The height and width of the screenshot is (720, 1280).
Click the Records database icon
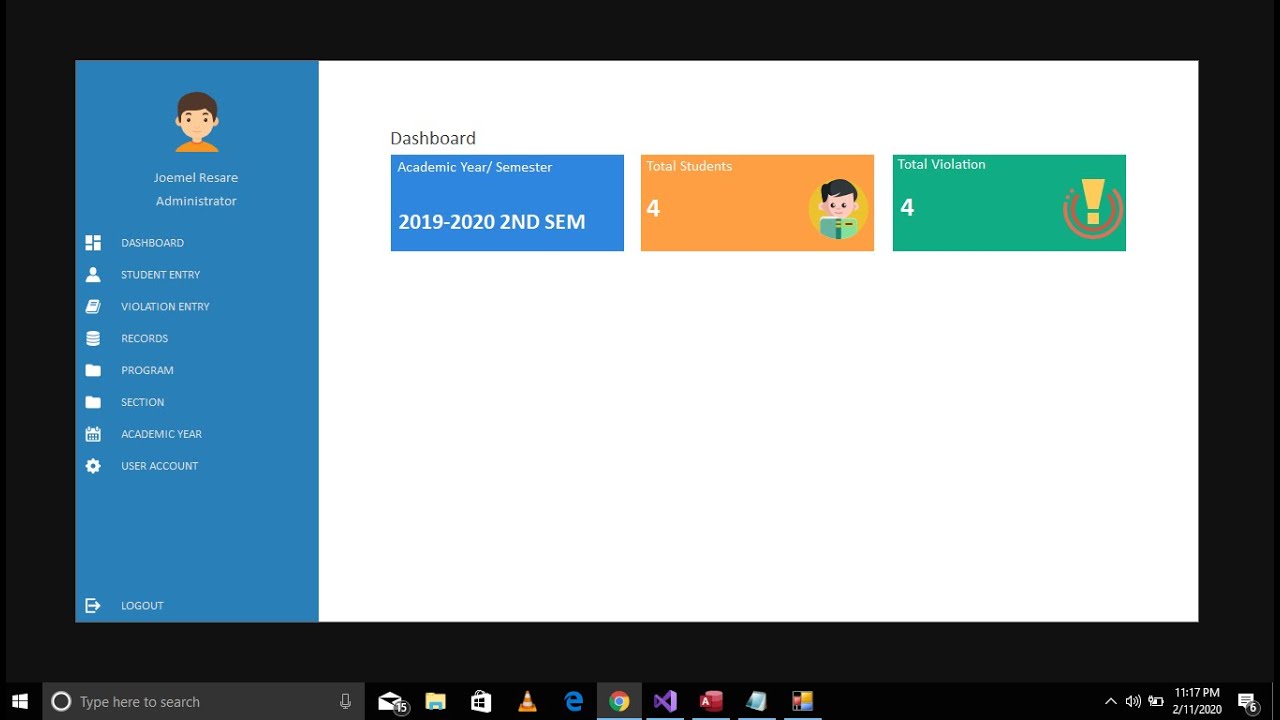point(93,338)
